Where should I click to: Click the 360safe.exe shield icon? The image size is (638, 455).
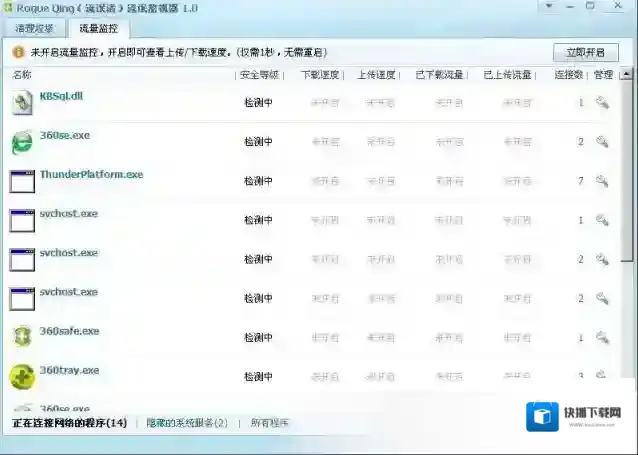[22, 337]
